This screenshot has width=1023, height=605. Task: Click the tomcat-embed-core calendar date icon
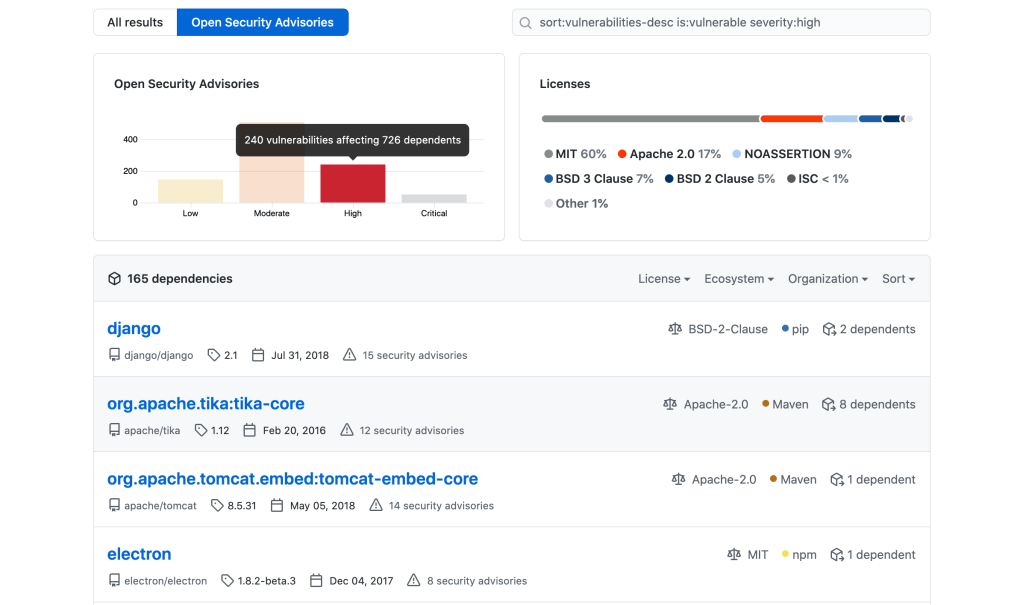pyautogui.click(x=275, y=506)
